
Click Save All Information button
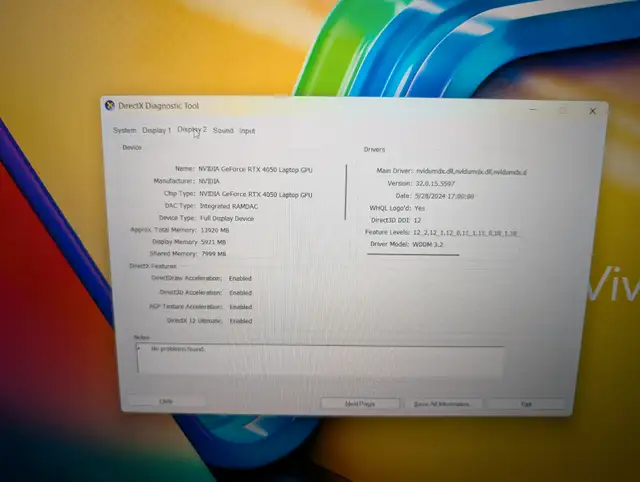tap(441, 404)
